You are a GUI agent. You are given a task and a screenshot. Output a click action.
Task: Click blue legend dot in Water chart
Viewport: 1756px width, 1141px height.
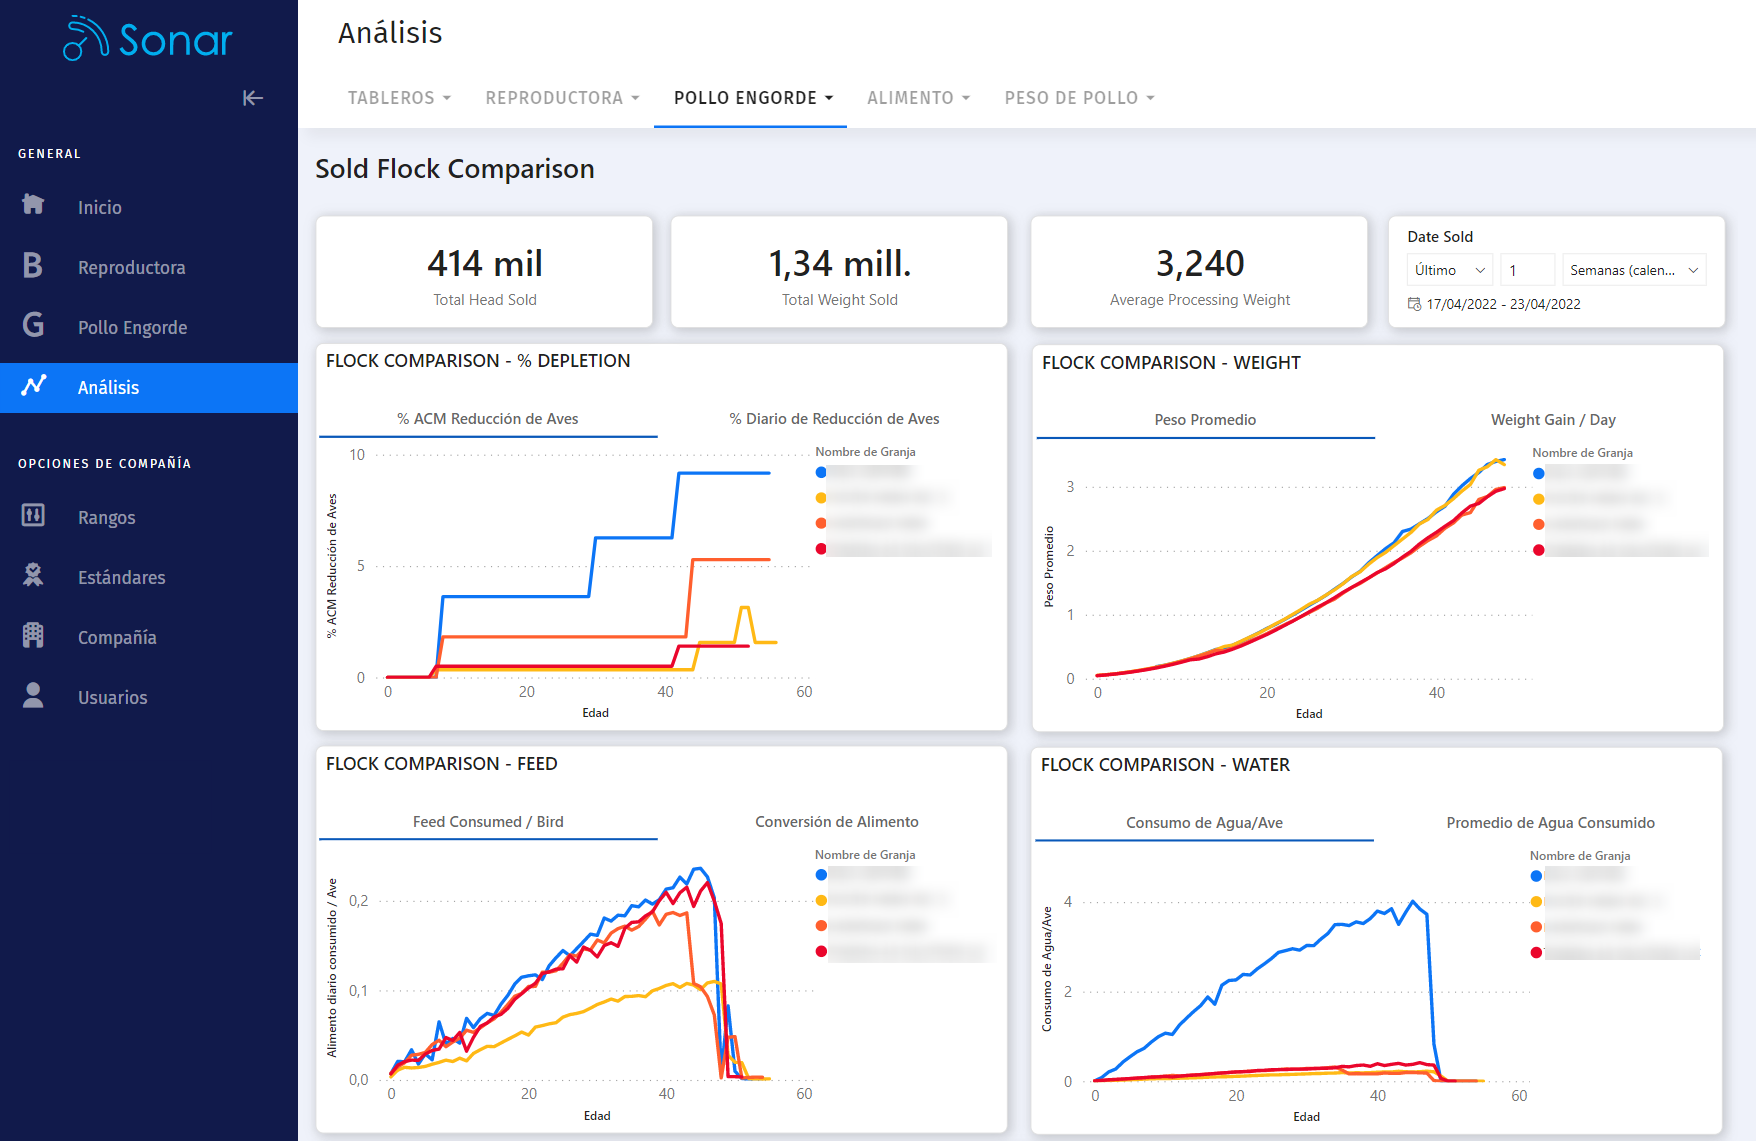[x=1536, y=876]
